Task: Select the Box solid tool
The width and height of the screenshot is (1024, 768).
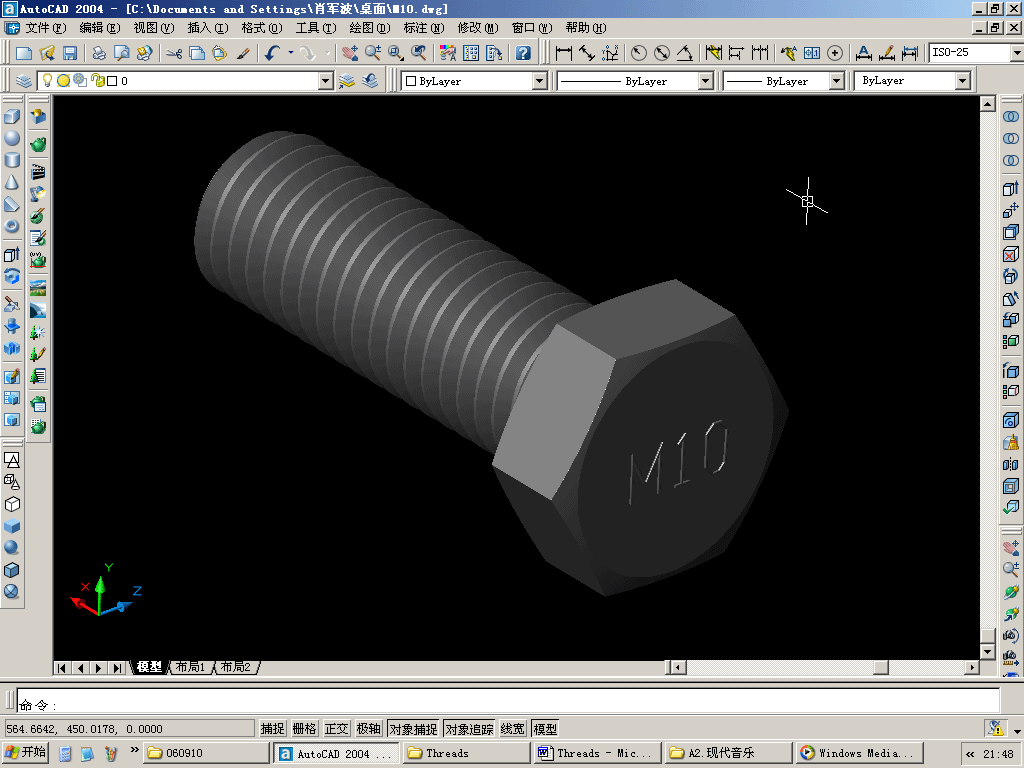Action: [12, 117]
